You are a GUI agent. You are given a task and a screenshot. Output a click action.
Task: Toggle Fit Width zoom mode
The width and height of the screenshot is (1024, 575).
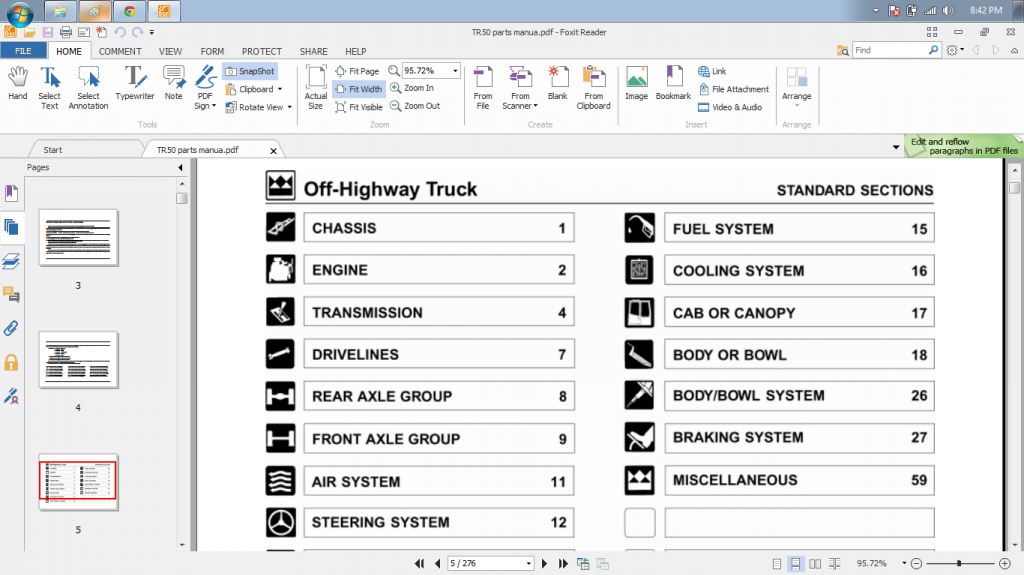tap(358, 89)
